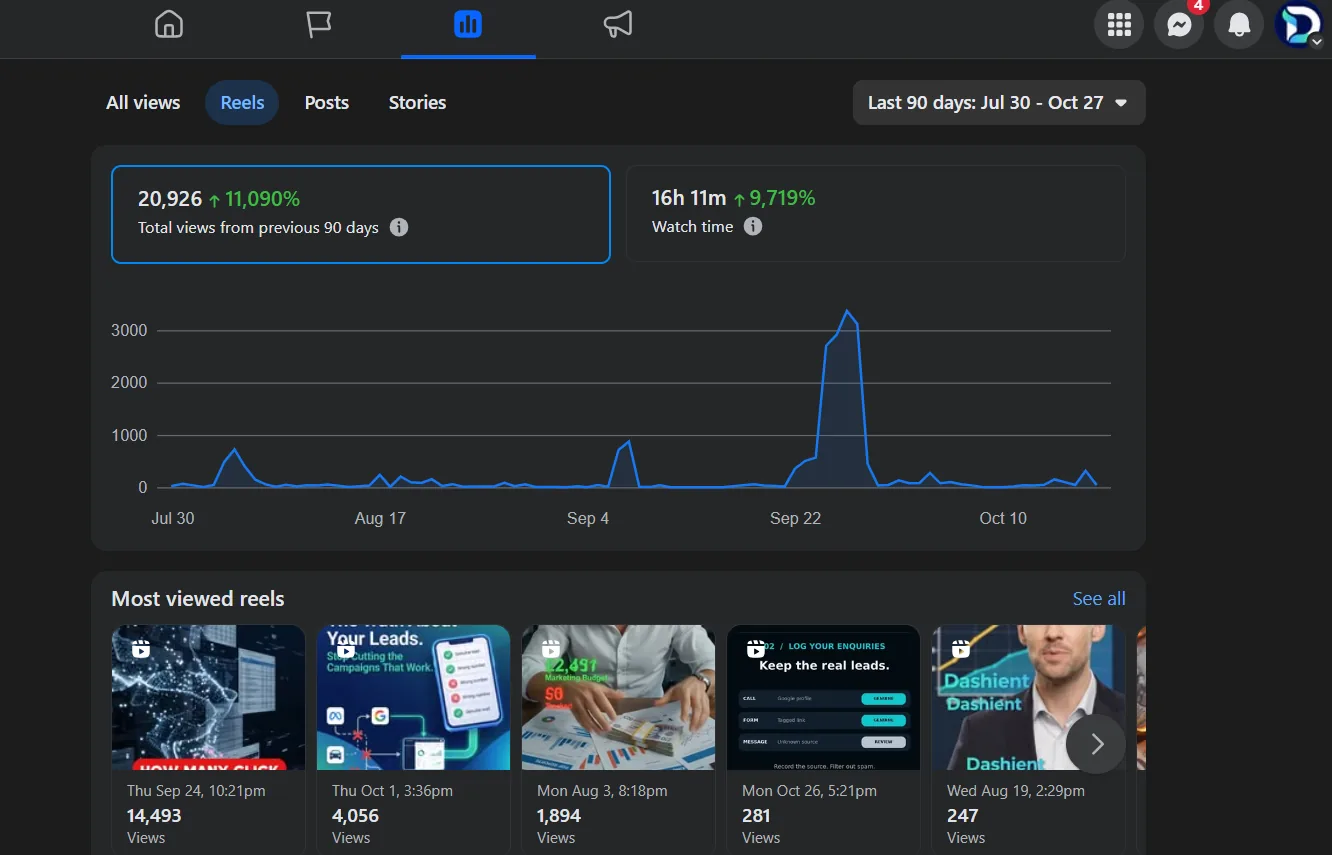Select the Total views 20,926 card
The width and height of the screenshot is (1332, 855).
[361, 214]
